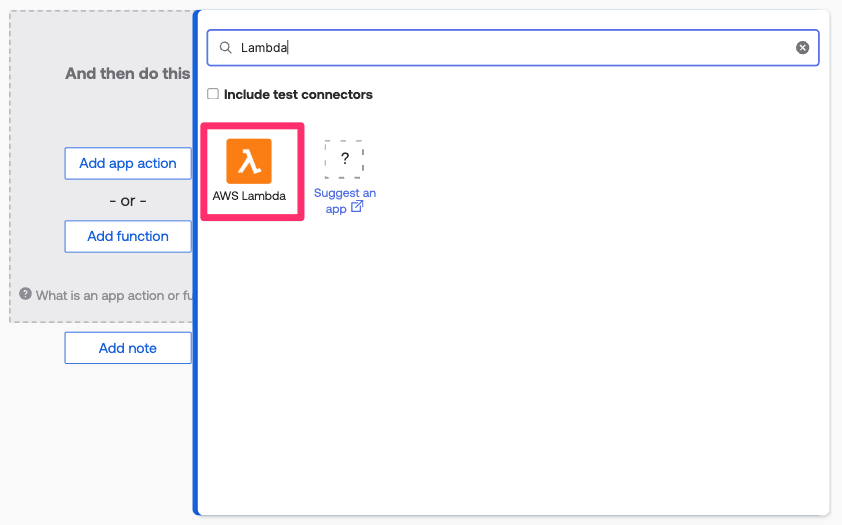Select the AWS Lambda connector icon
Screen dimensions: 842x525
tap(249, 161)
